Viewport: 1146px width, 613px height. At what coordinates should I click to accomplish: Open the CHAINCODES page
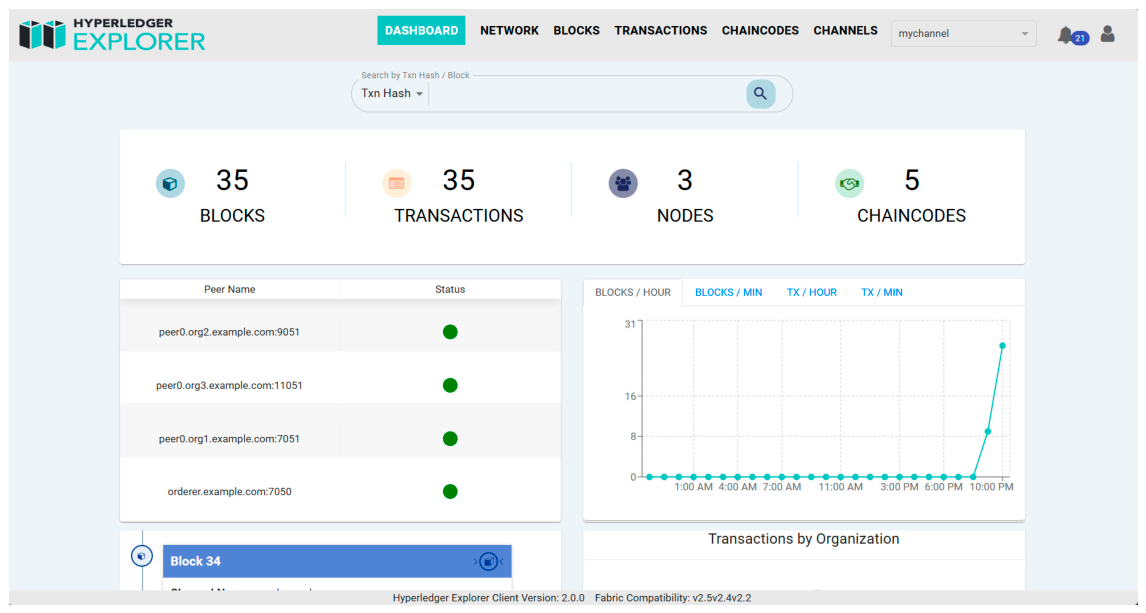(760, 31)
